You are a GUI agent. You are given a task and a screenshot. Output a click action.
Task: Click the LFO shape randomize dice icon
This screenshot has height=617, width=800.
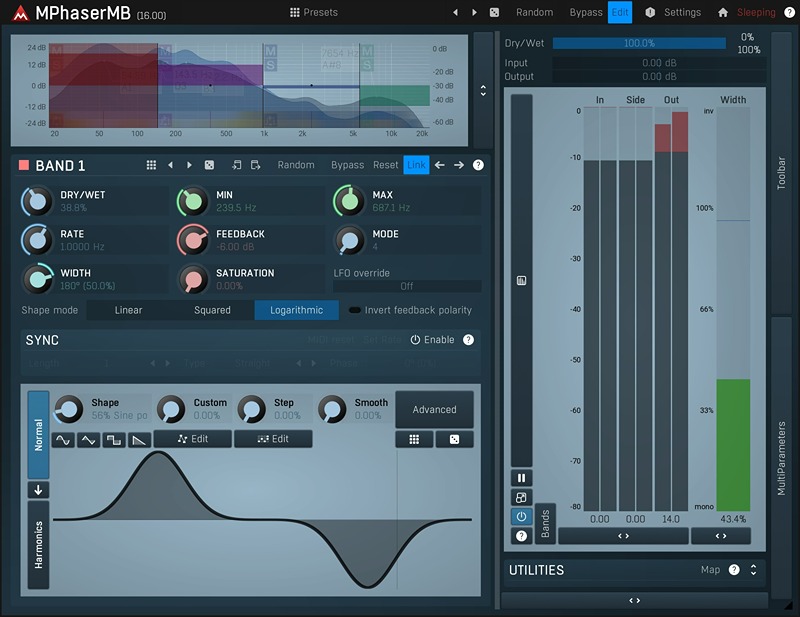[454, 439]
